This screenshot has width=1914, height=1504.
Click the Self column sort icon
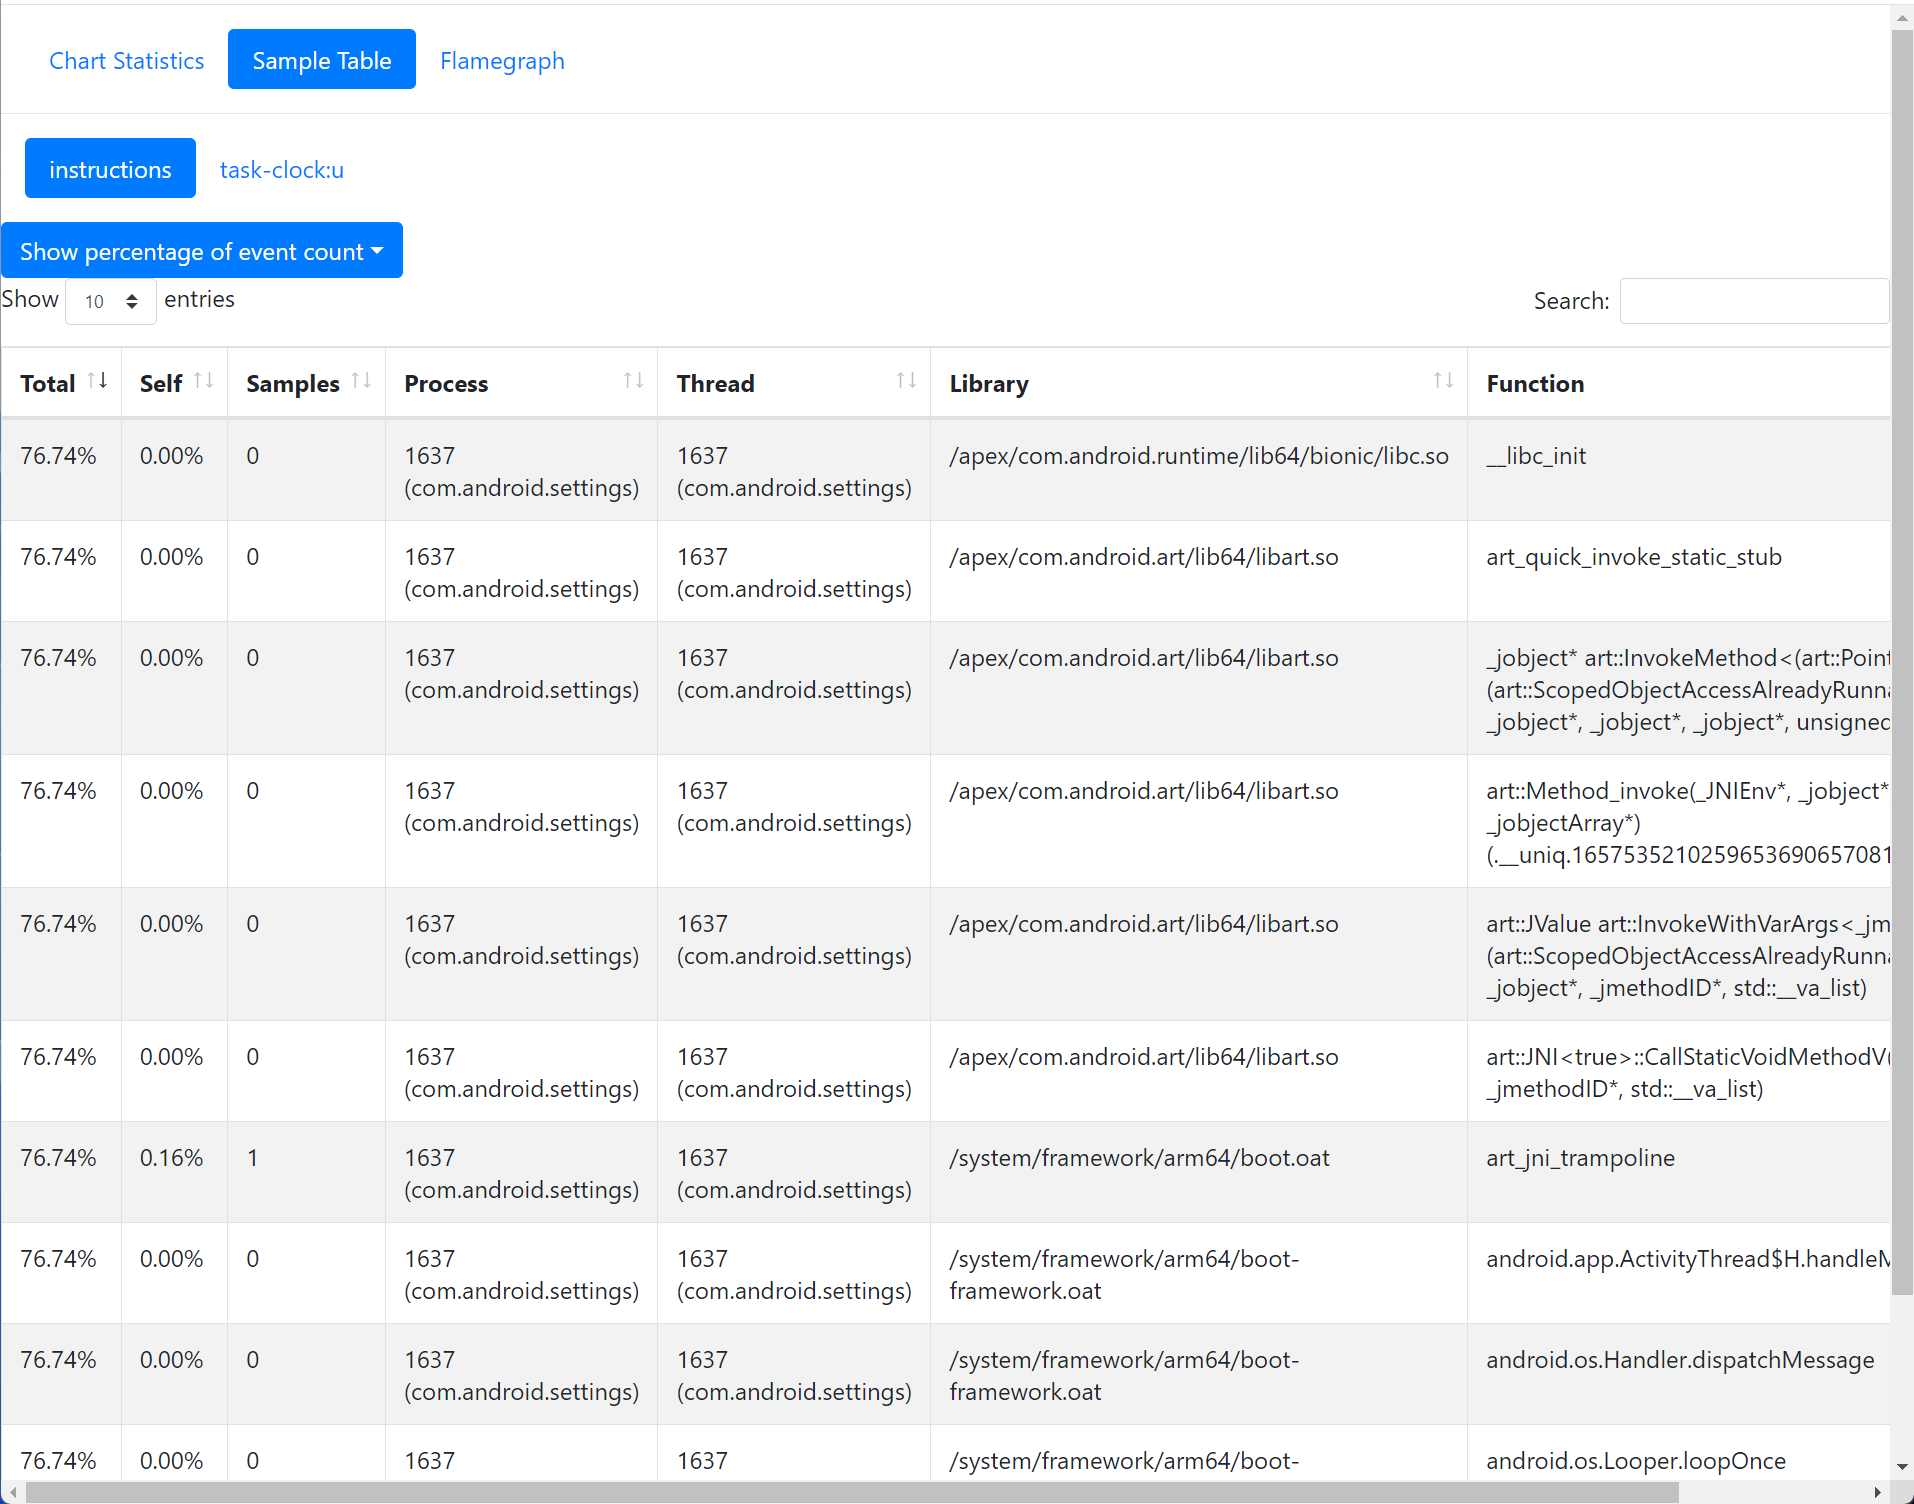[x=204, y=381]
